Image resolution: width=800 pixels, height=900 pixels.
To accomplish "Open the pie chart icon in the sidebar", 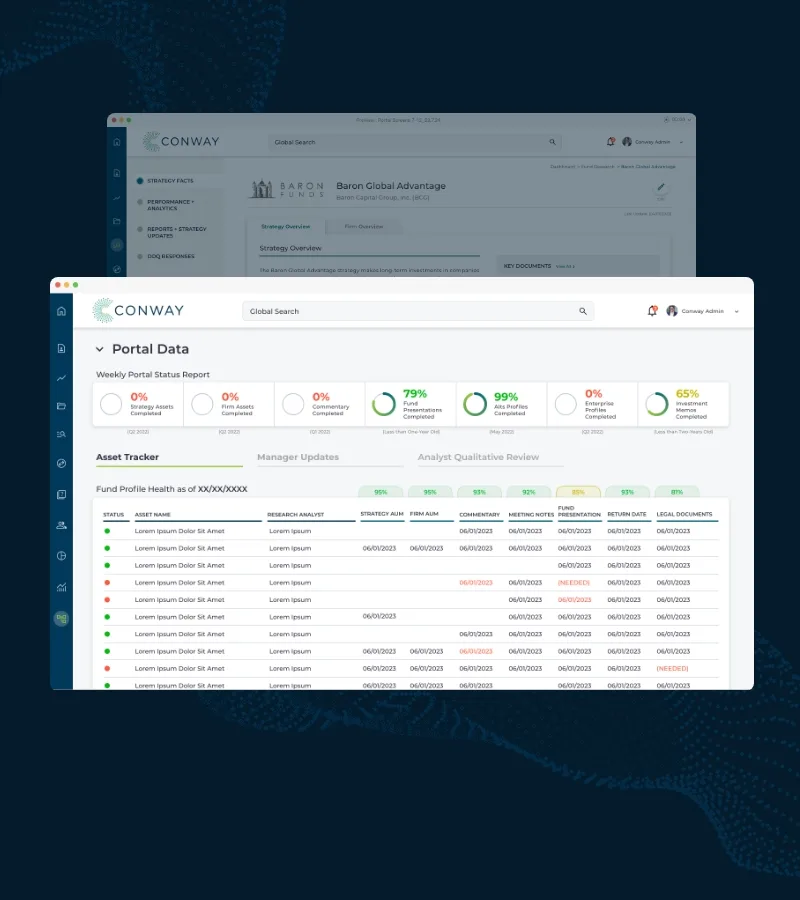I will 61,556.
